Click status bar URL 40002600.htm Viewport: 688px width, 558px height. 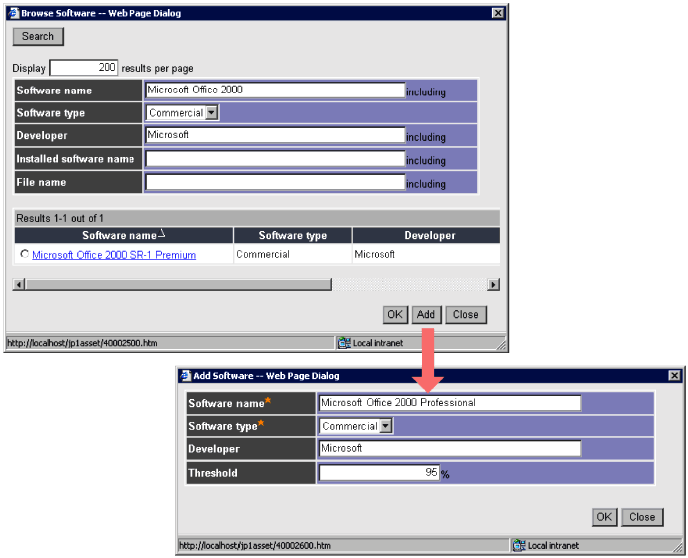(x=254, y=545)
